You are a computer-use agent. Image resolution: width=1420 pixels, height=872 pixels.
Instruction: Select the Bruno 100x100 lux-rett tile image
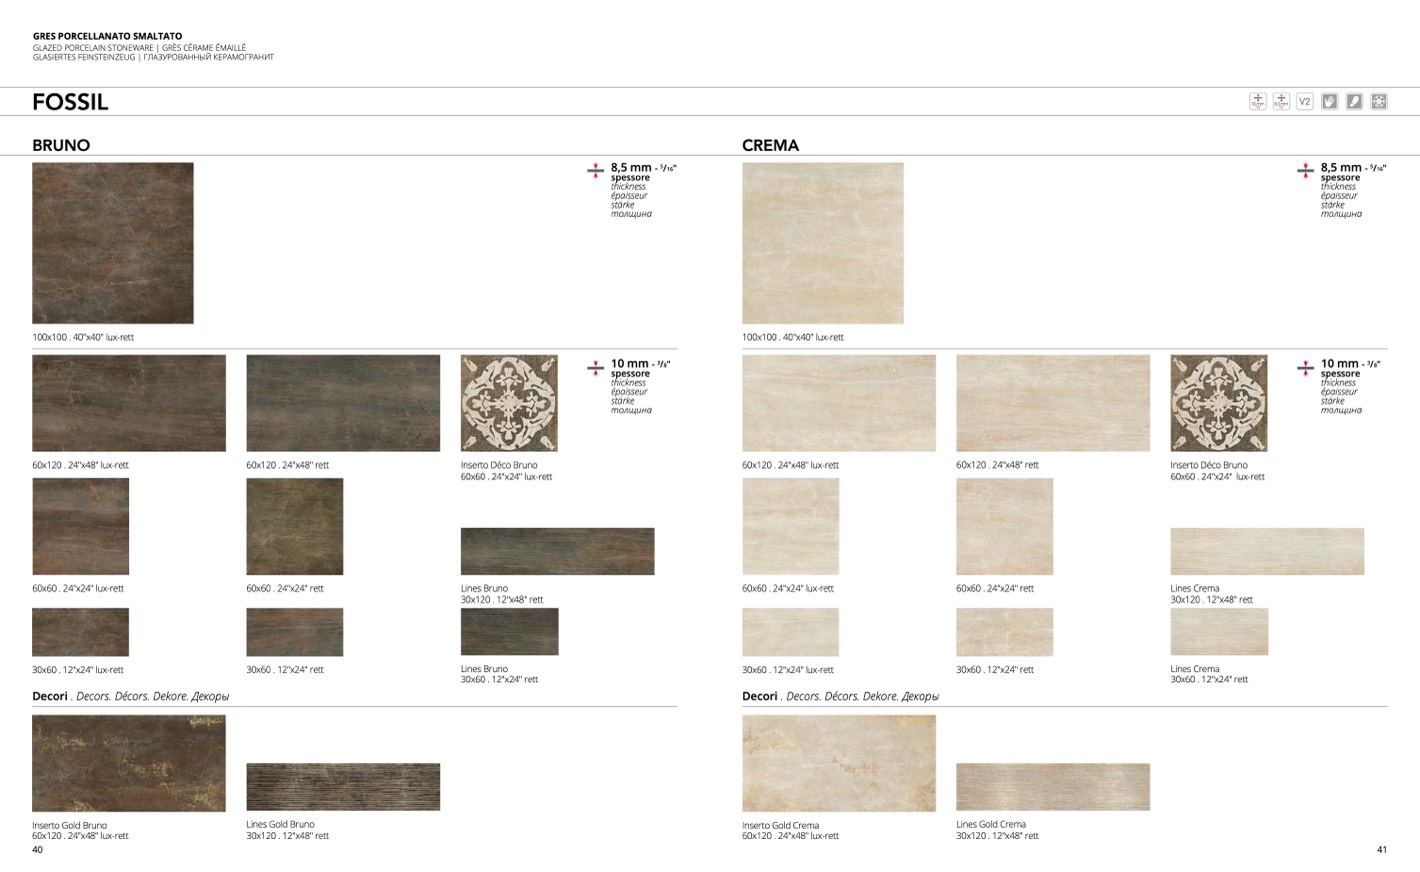click(x=113, y=243)
